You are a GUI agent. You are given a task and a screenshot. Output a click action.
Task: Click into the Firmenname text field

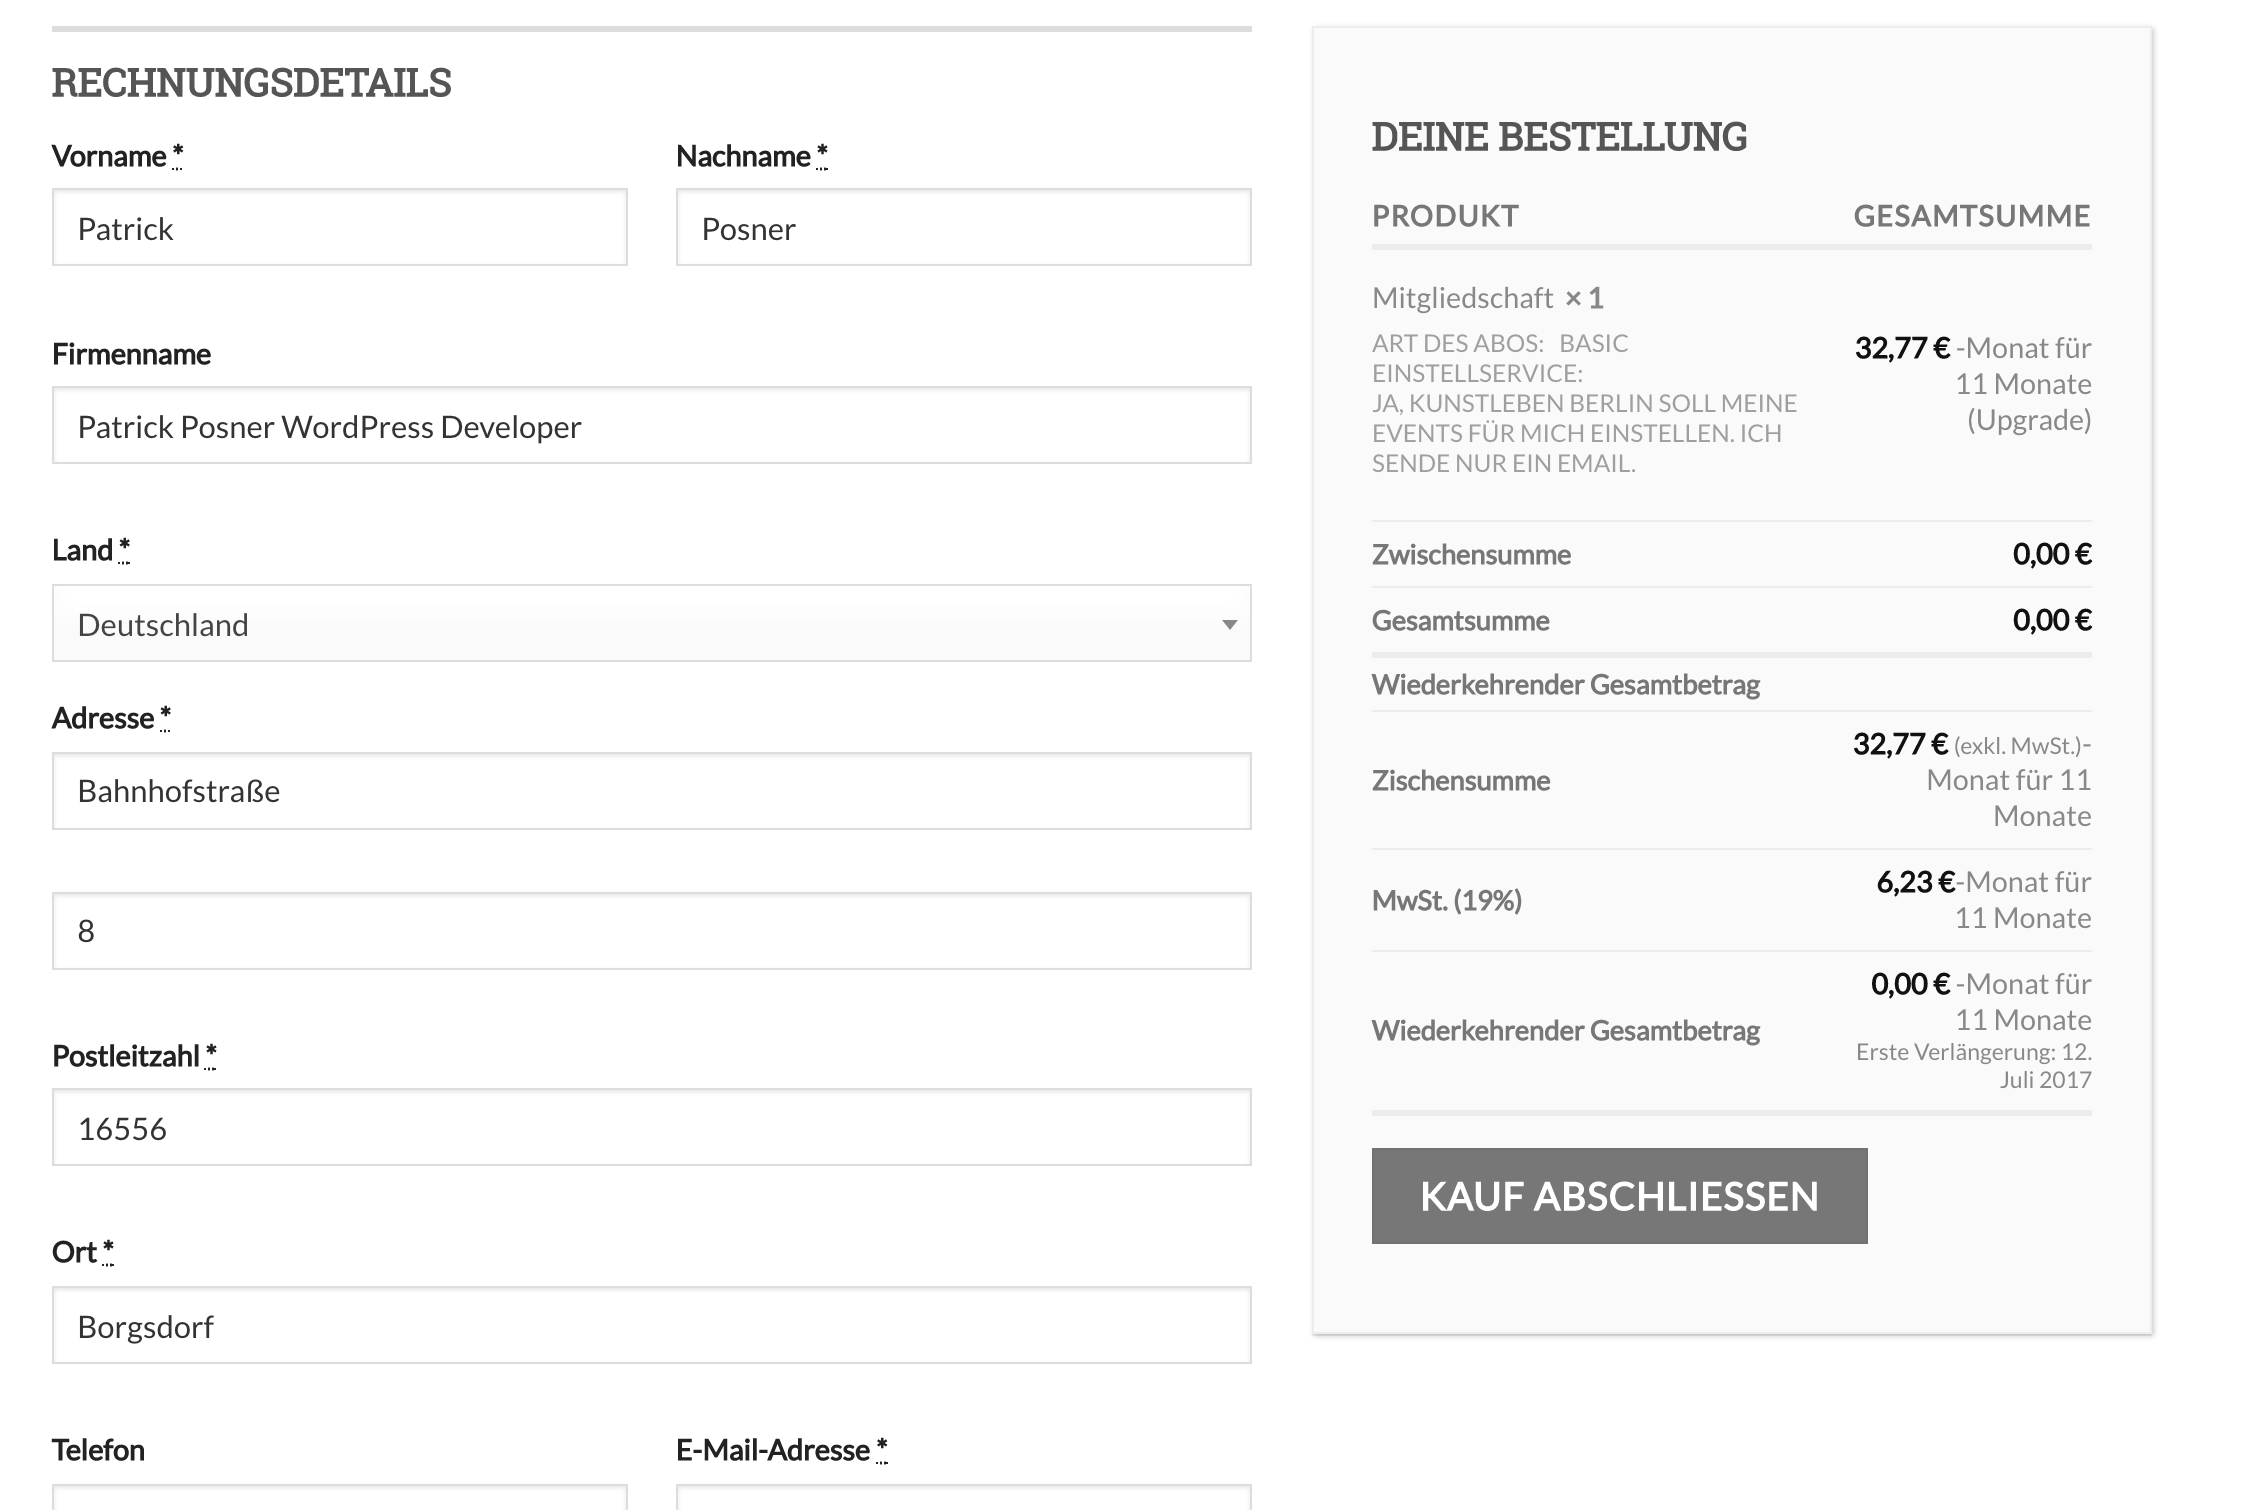(x=651, y=426)
